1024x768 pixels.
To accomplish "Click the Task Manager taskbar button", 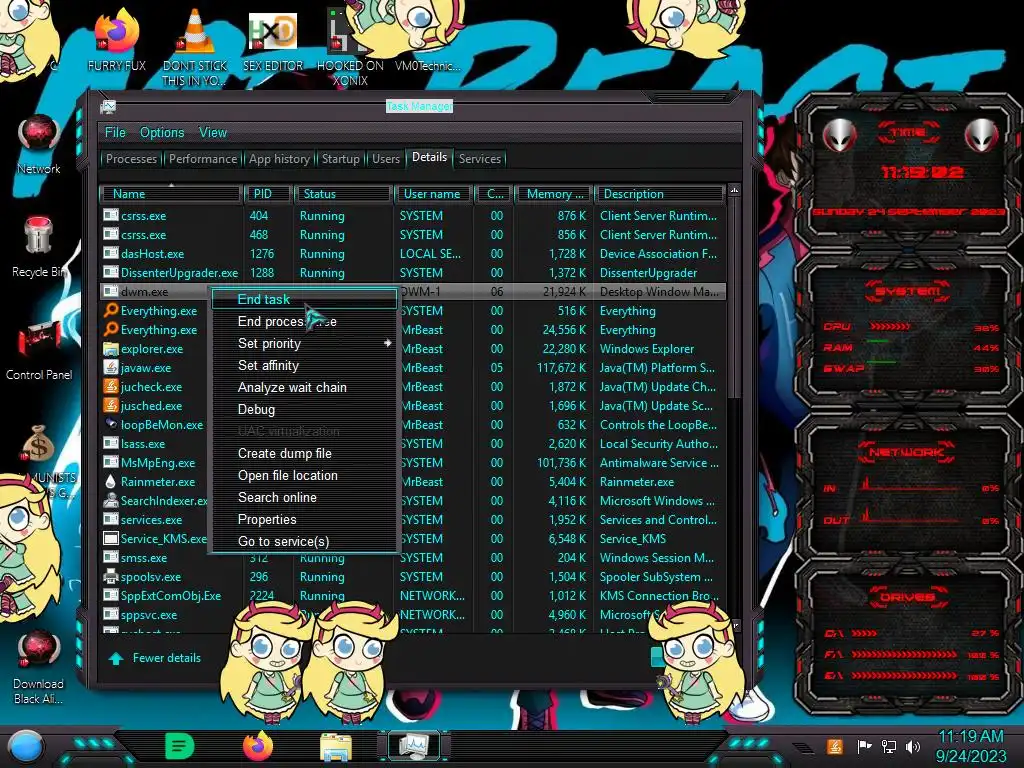I will tap(414, 746).
